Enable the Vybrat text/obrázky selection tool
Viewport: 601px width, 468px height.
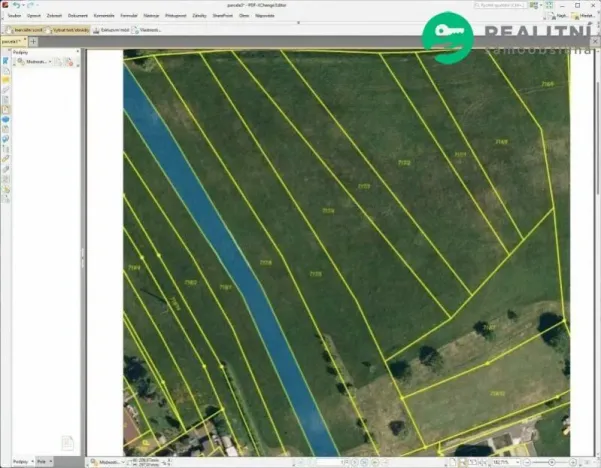coord(65,30)
